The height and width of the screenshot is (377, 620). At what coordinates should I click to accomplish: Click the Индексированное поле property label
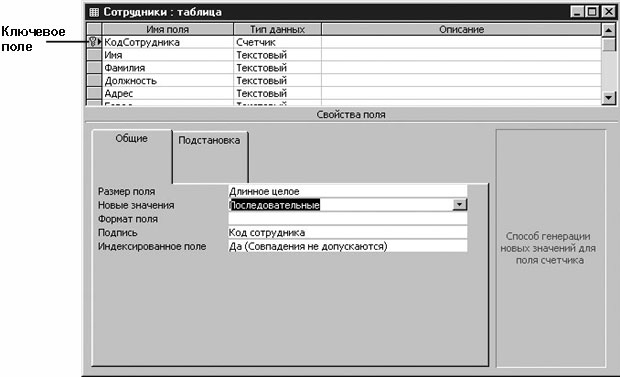[152, 246]
